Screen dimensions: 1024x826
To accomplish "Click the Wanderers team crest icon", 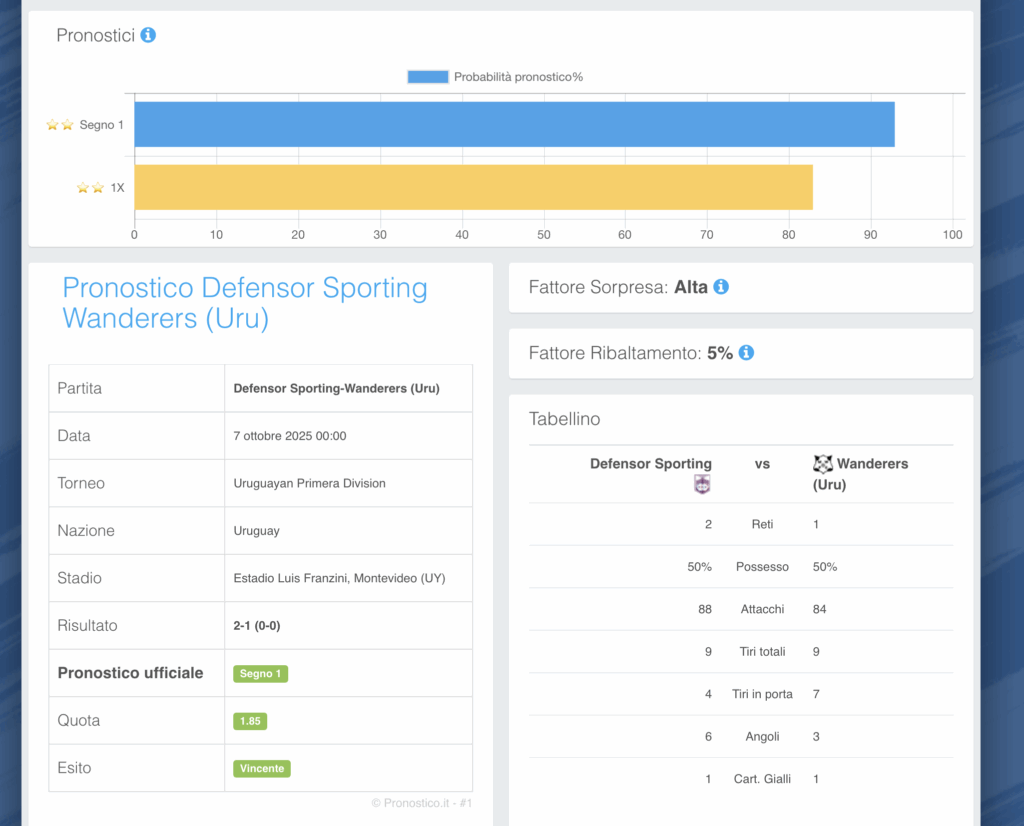I will pyautogui.click(x=822, y=464).
